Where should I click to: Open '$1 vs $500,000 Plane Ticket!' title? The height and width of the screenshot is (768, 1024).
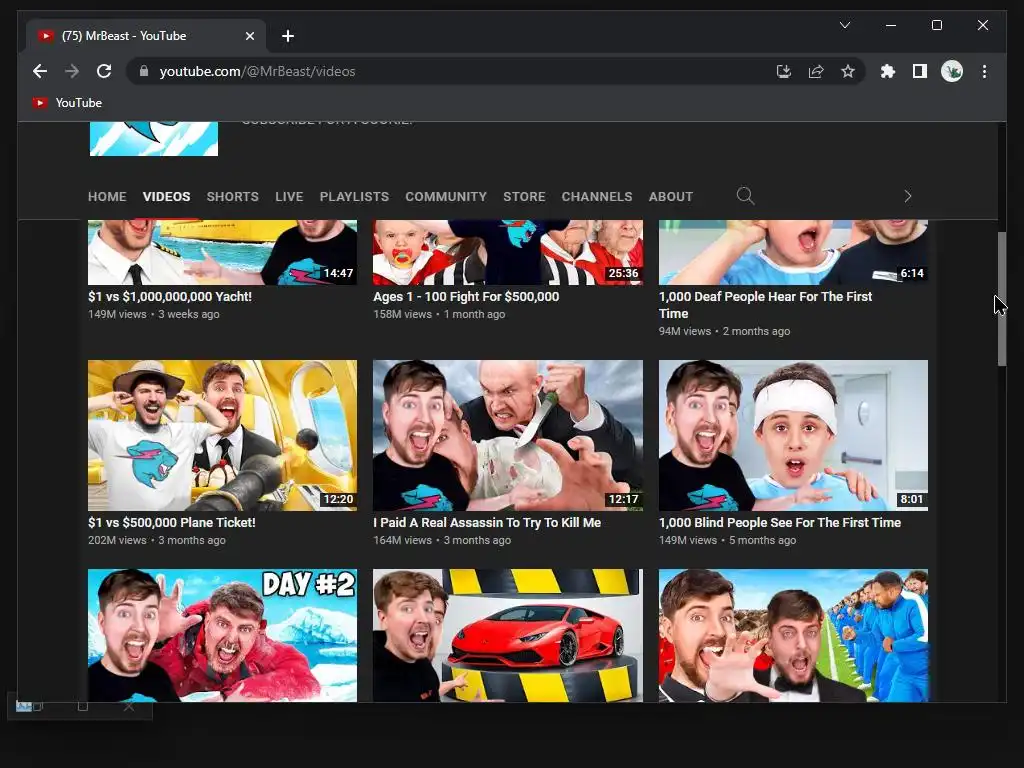coord(172,522)
